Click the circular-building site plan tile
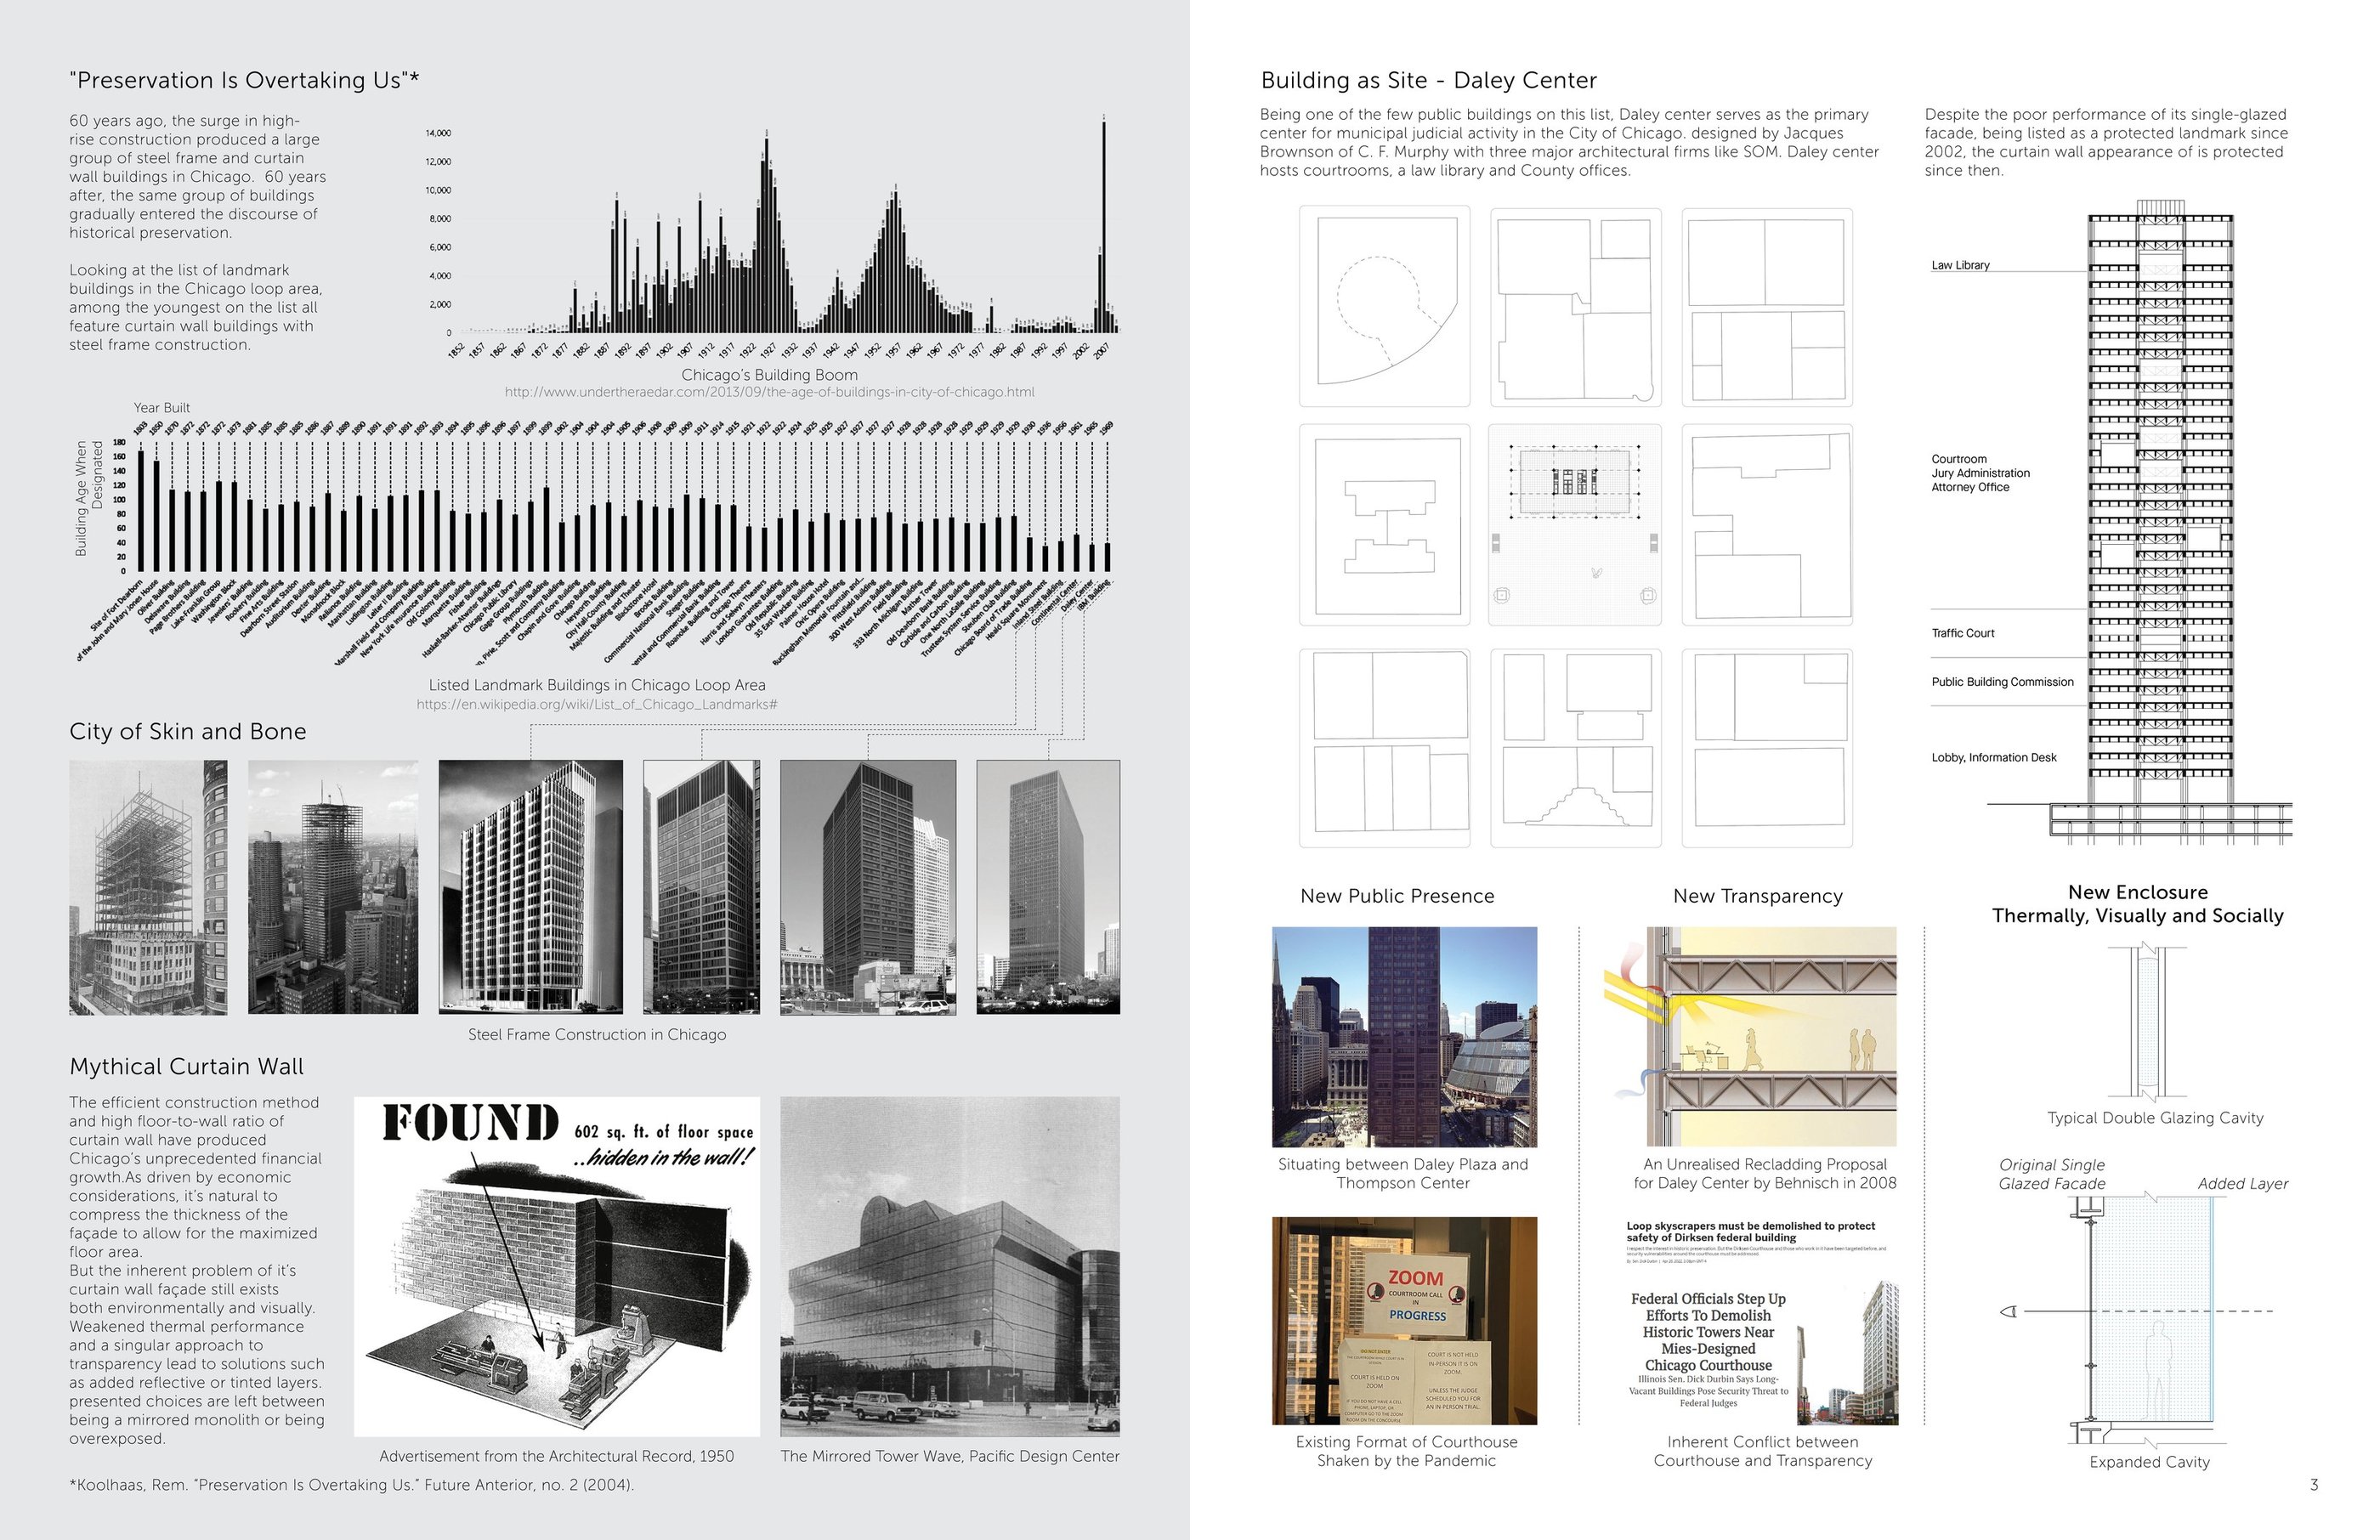The width and height of the screenshot is (2380, 1540). pyautogui.click(x=1384, y=306)
